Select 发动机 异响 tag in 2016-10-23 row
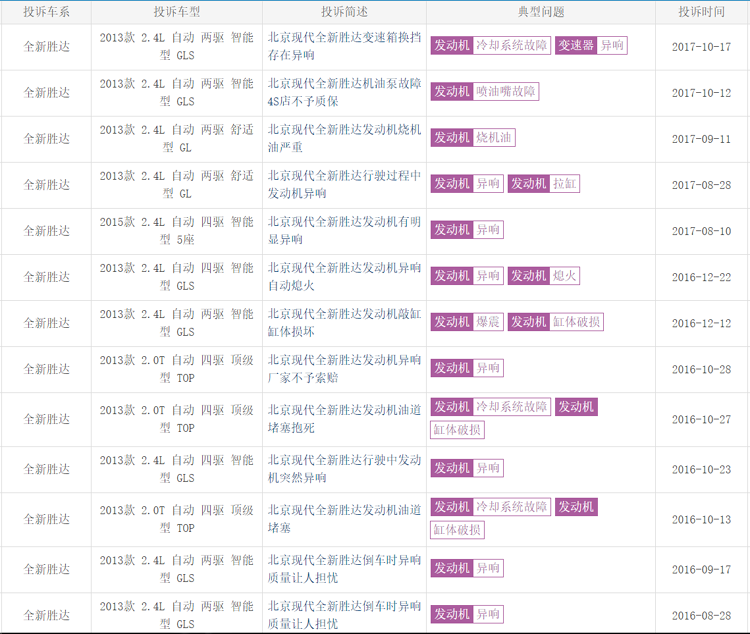This screenshot has width=750, height=634. point(467,468)
